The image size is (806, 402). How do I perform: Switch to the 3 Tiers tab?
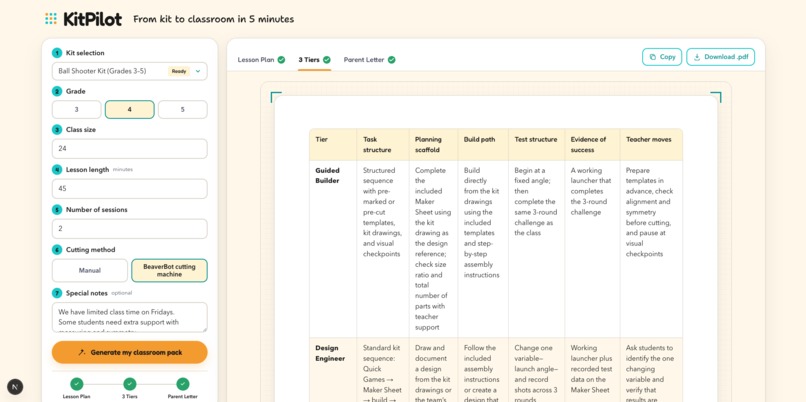(x=315, y=60)
